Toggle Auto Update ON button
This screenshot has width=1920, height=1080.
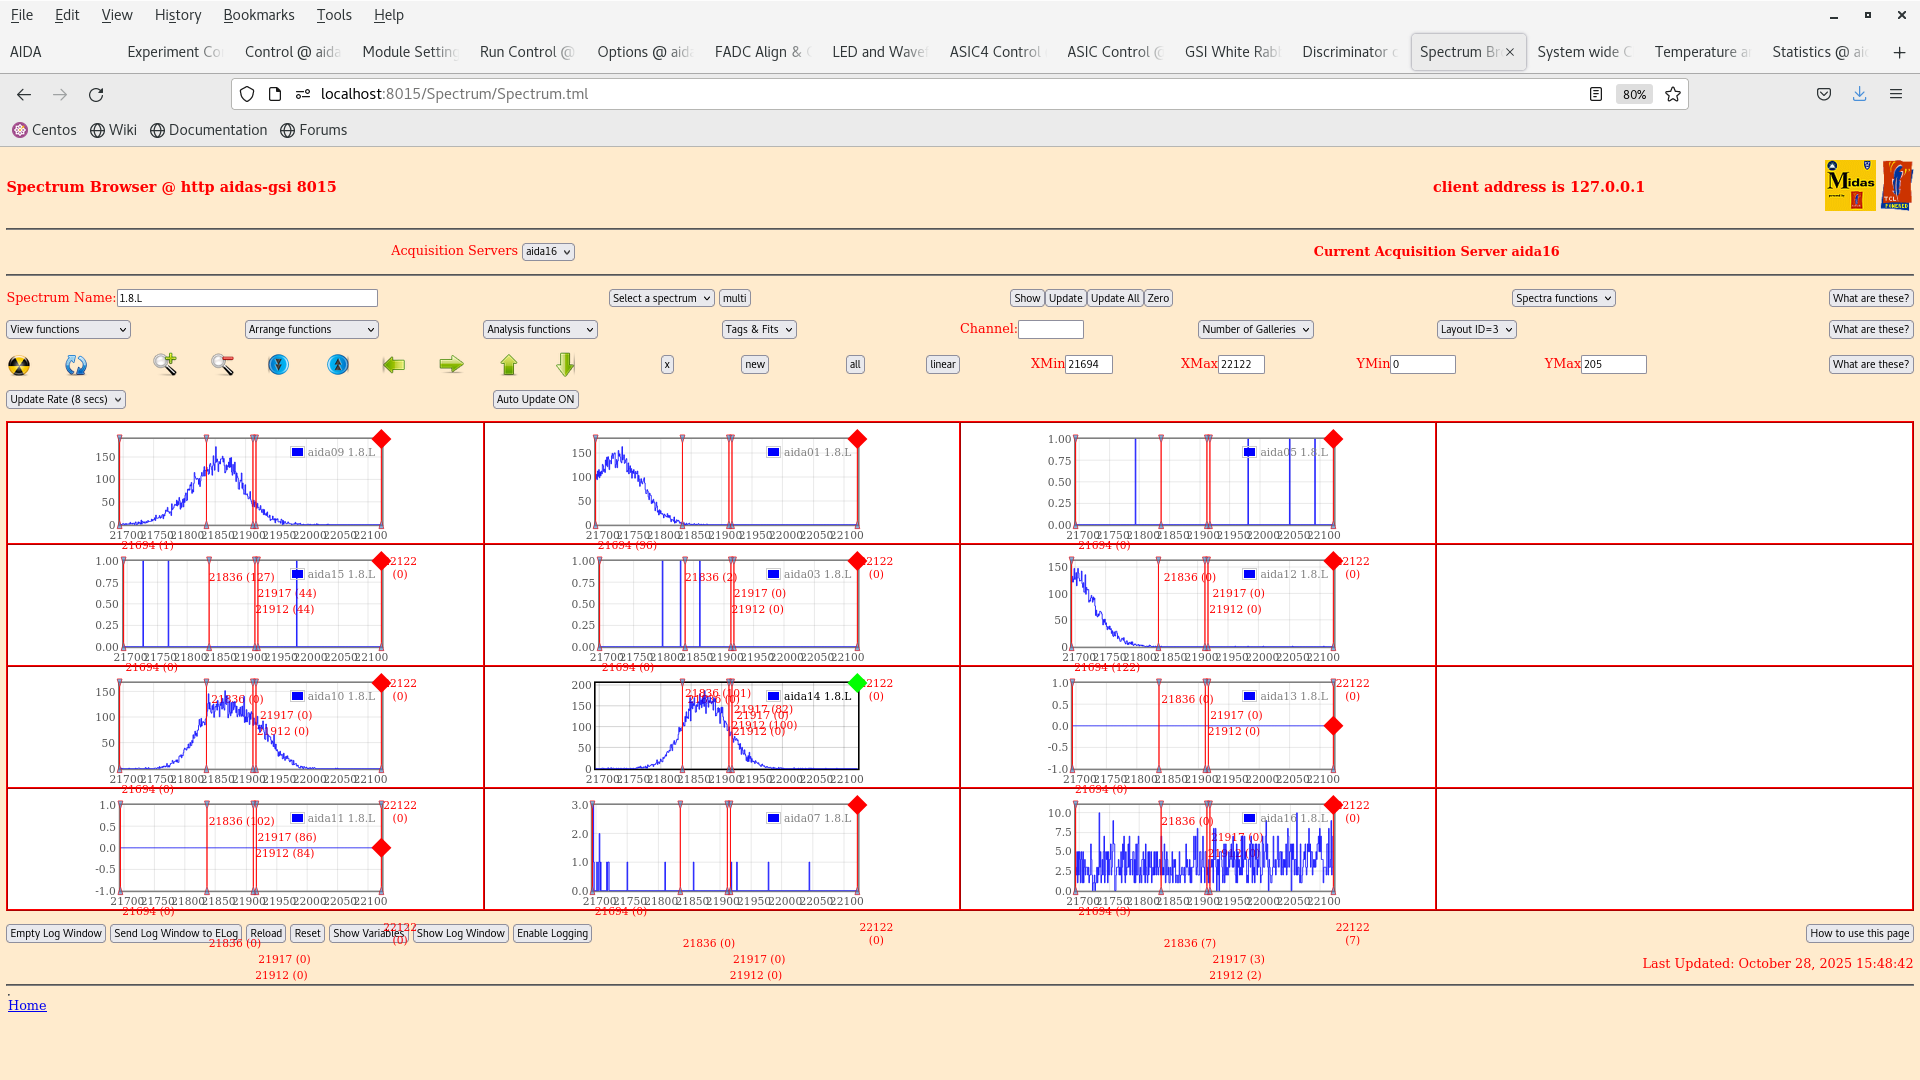click(x=535, y=399)
